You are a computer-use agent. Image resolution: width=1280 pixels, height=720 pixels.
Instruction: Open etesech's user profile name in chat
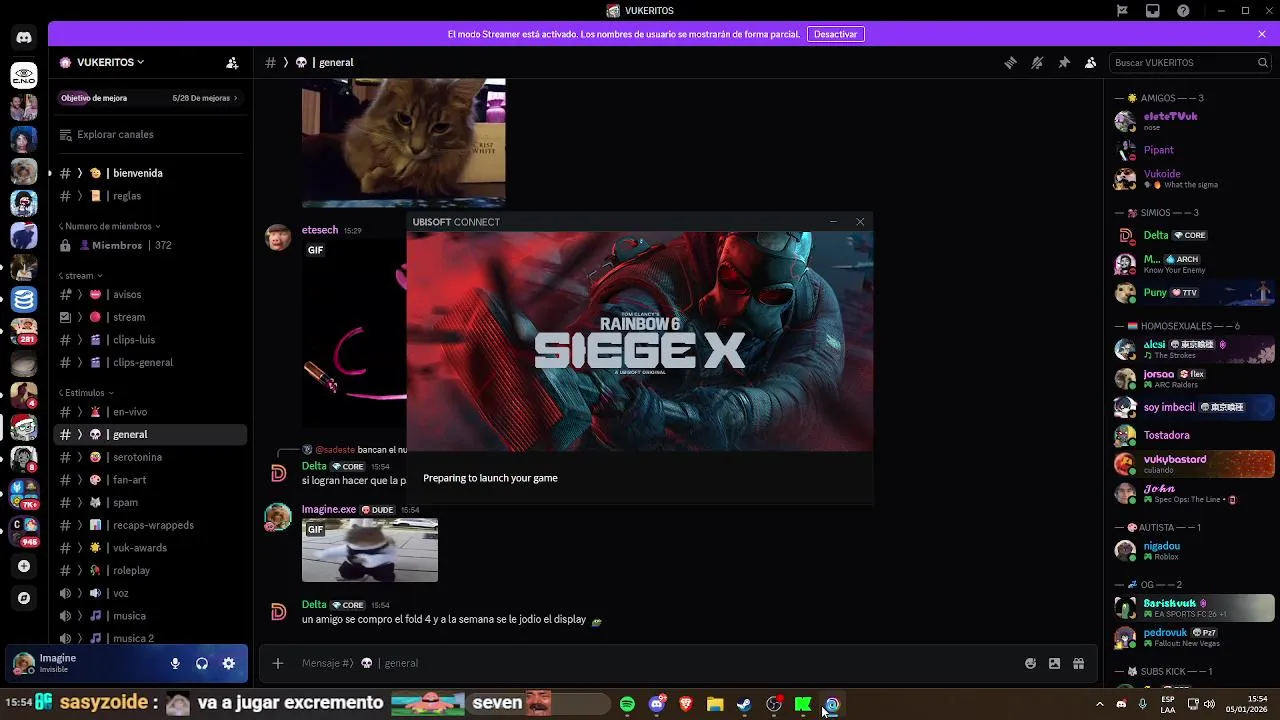pos(320,230)
